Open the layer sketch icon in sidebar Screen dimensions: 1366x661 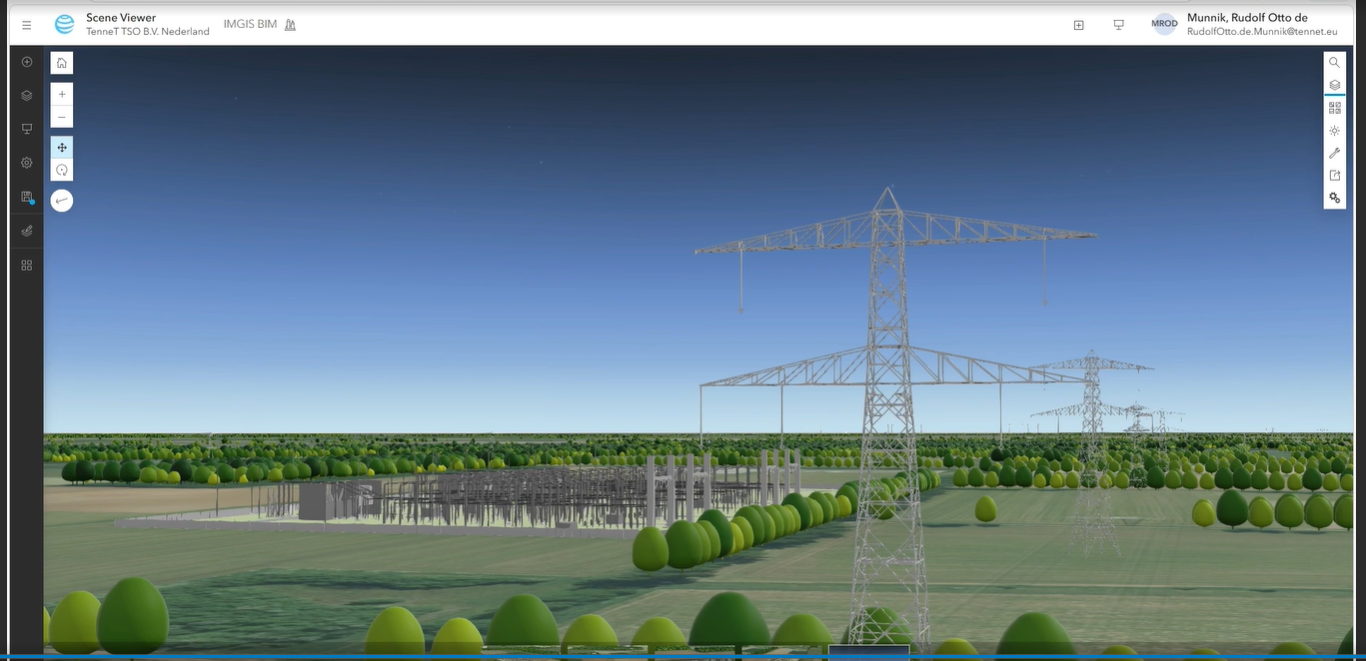27,231
